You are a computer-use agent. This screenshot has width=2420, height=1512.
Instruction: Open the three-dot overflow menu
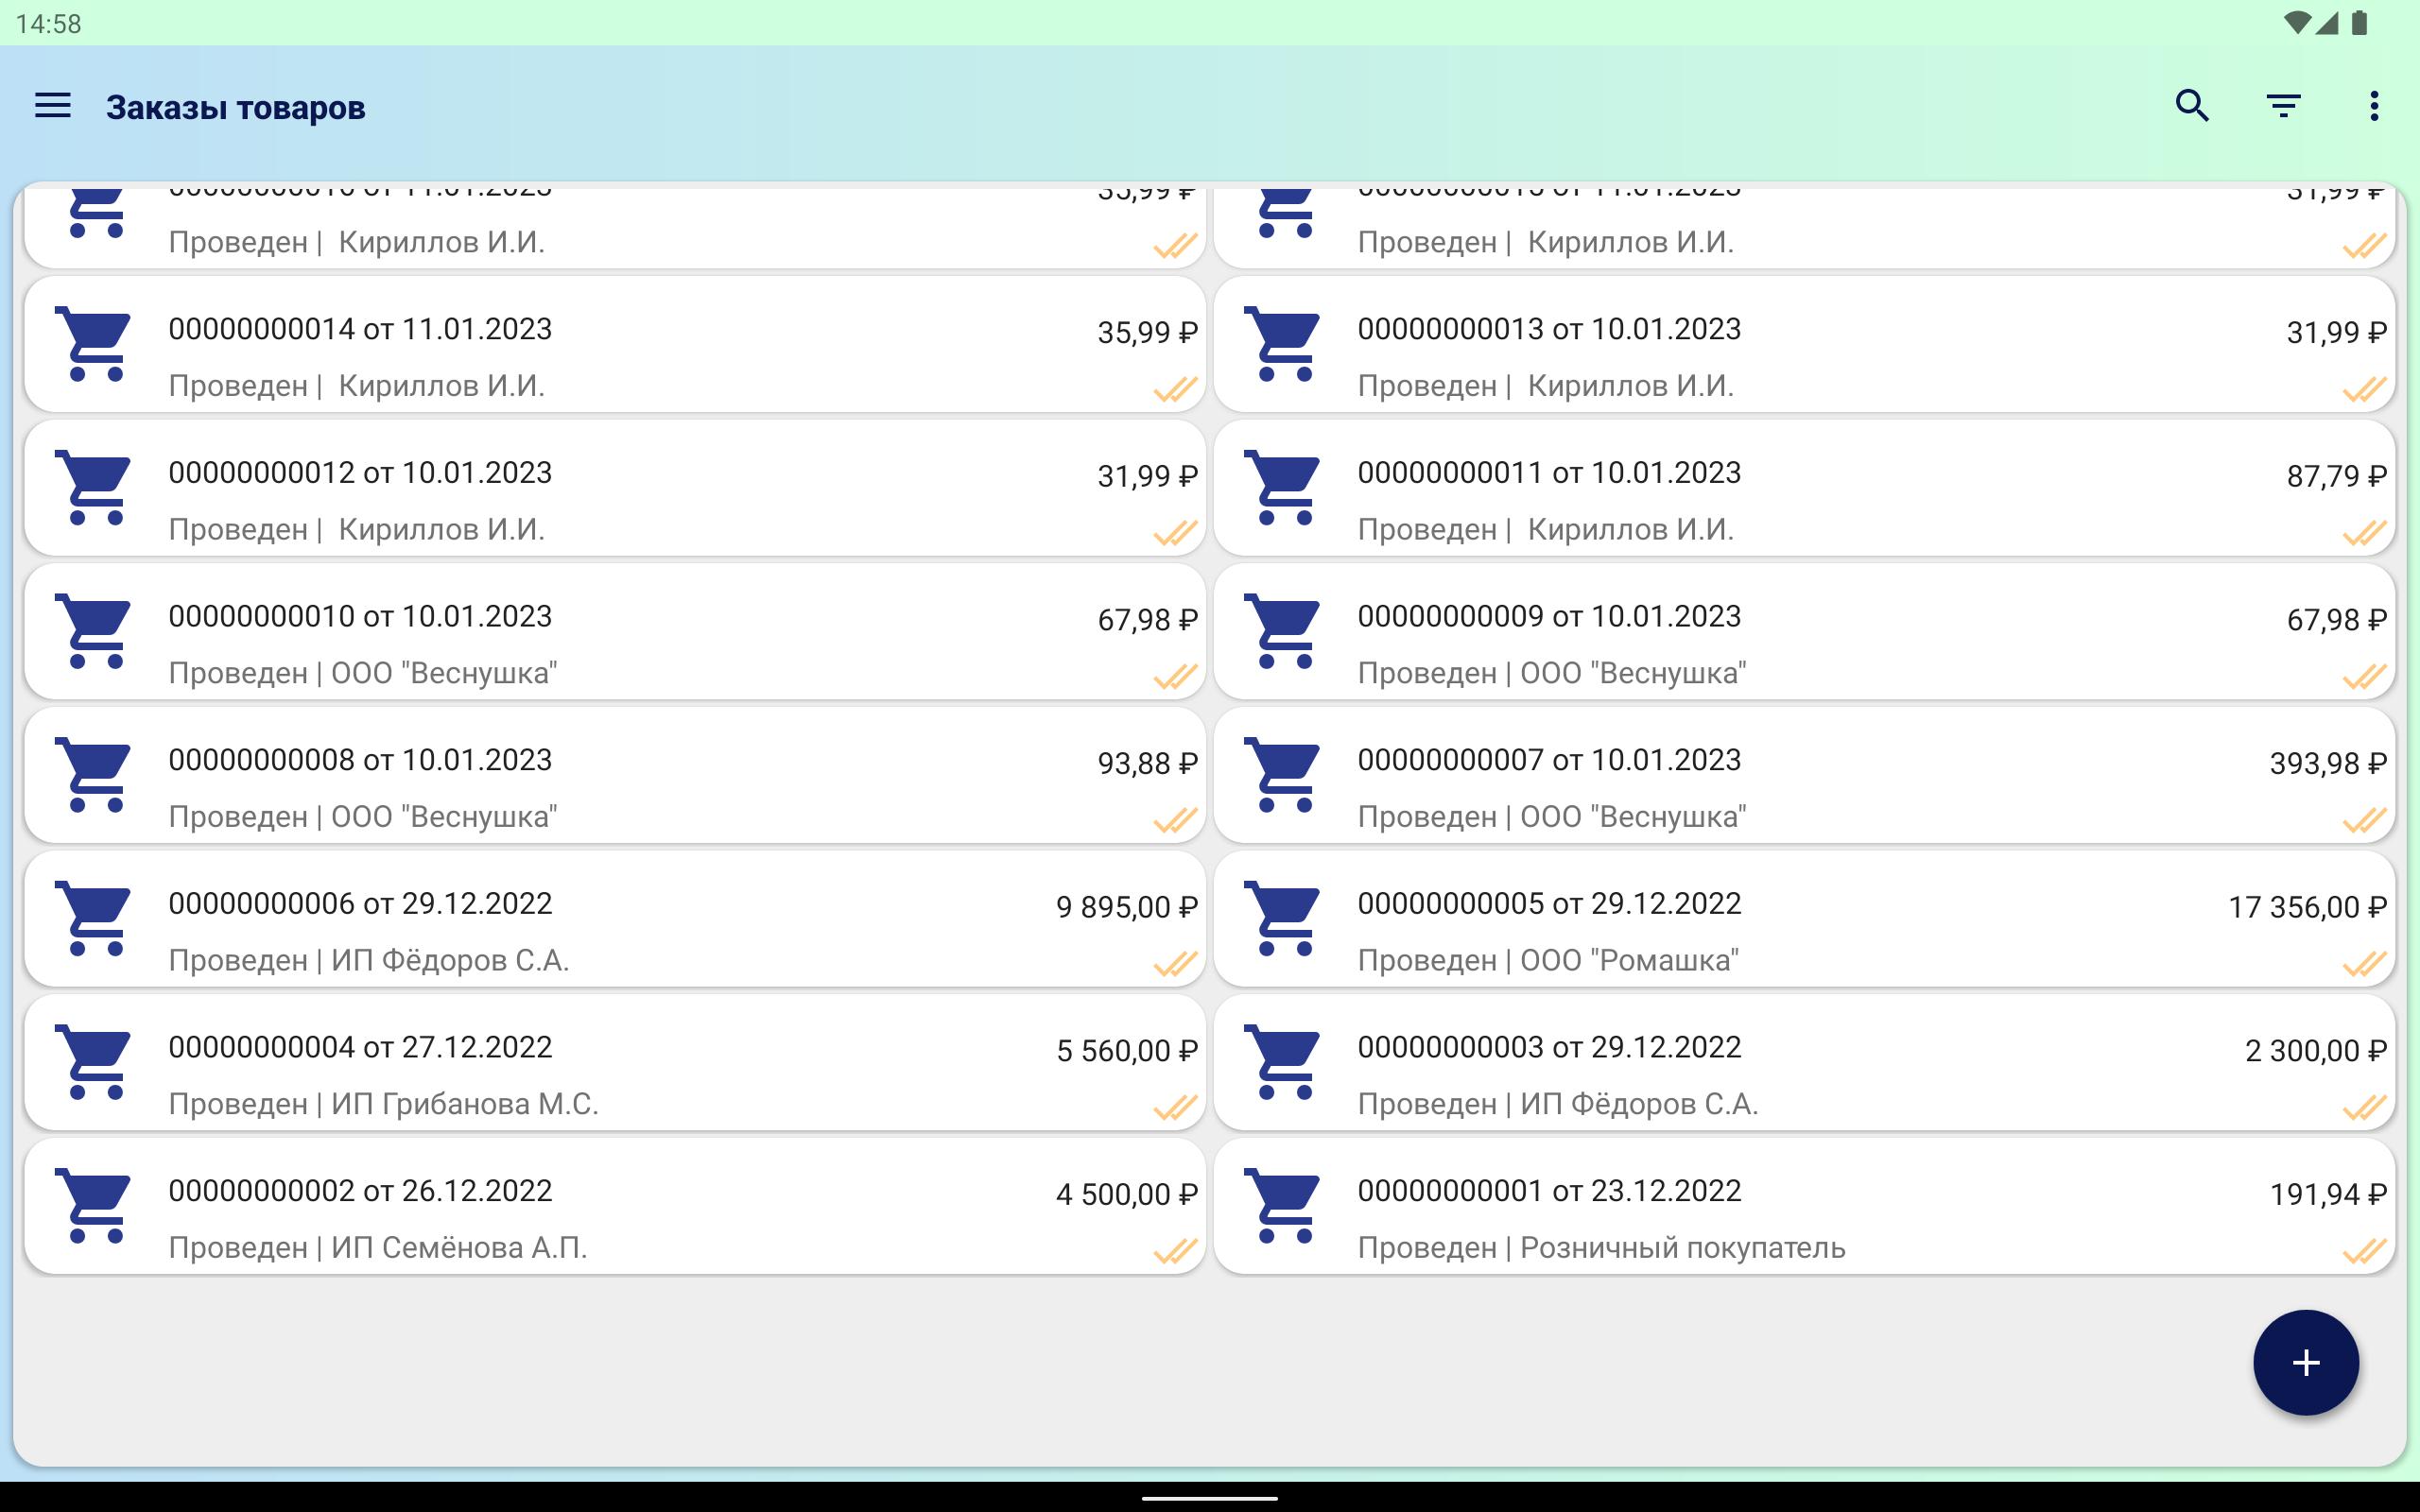[2374, 106]
